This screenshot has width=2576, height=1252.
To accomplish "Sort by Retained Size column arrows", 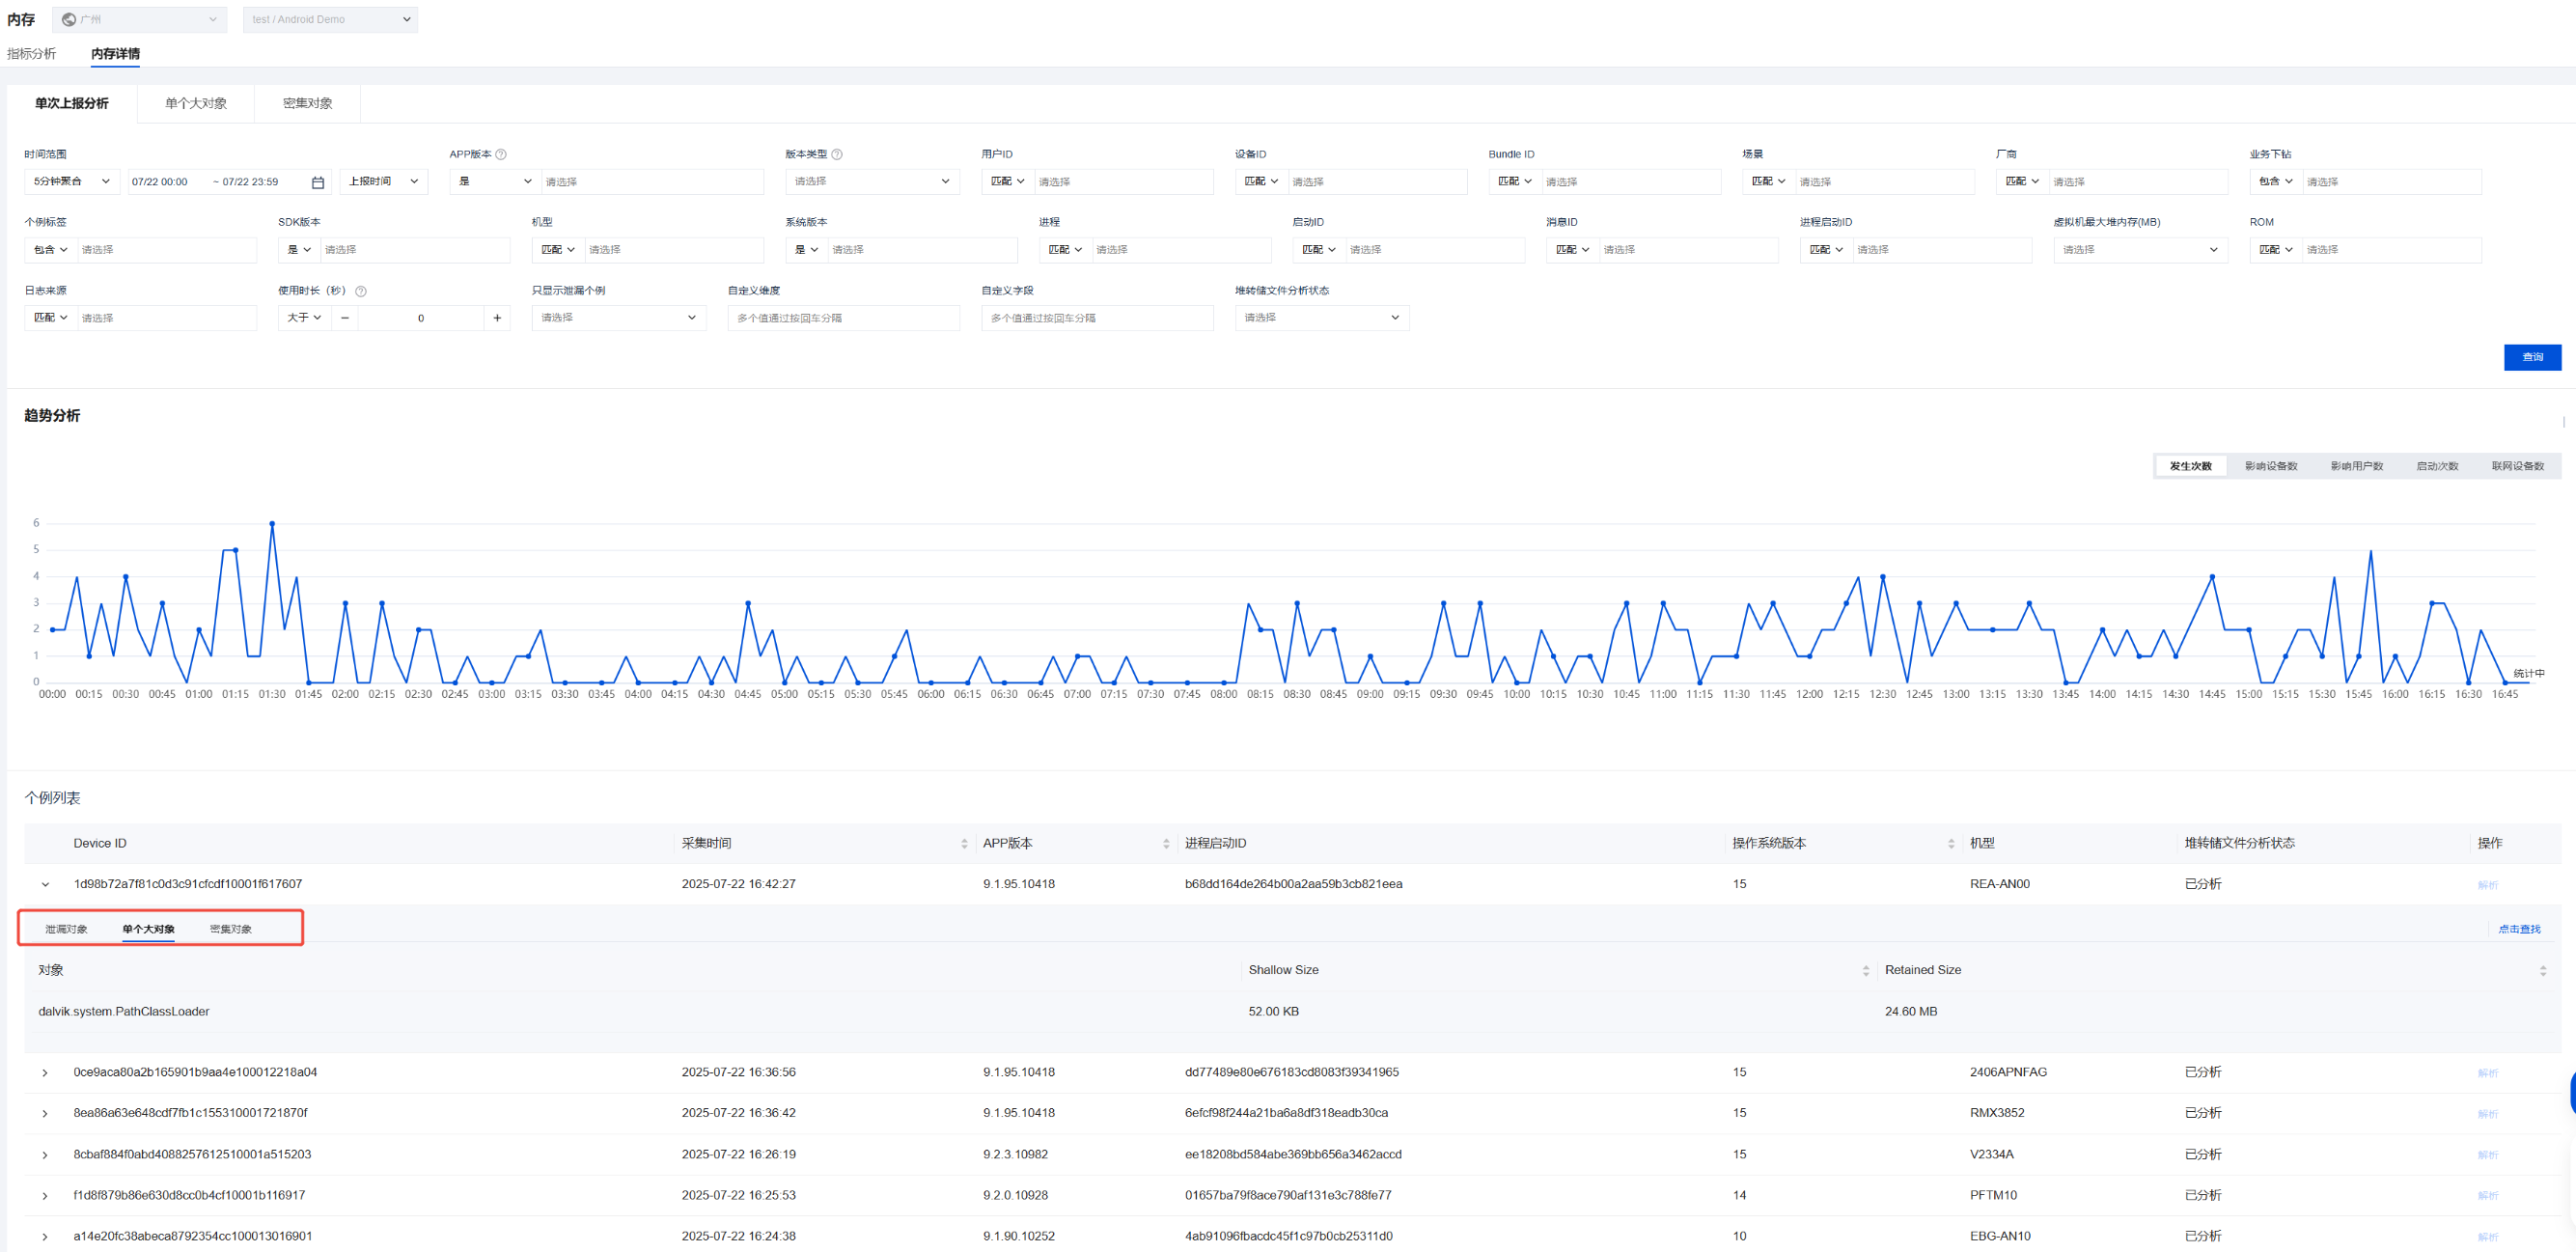I will pyautogui.click(x=2542, y=971).
